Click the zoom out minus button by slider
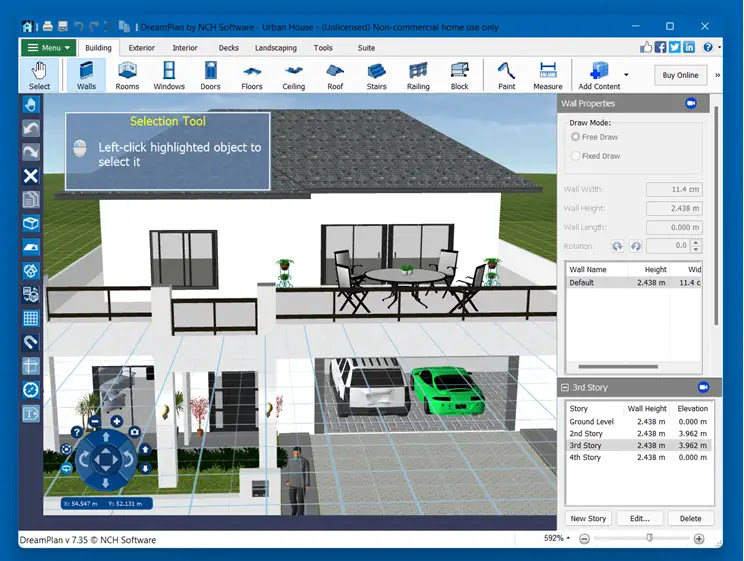744x561 pixels. (x=585, y=538)
